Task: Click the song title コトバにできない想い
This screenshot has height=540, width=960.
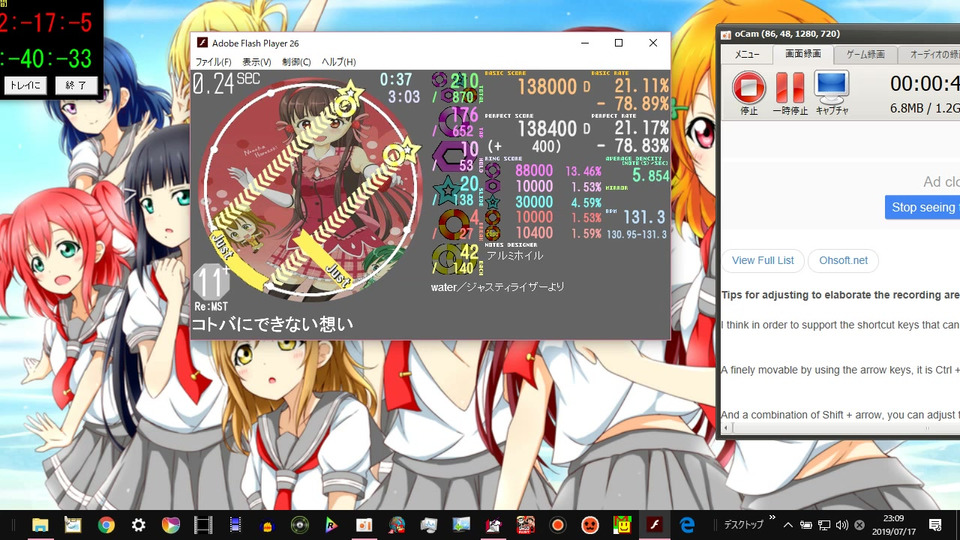Action: (272, 324)
